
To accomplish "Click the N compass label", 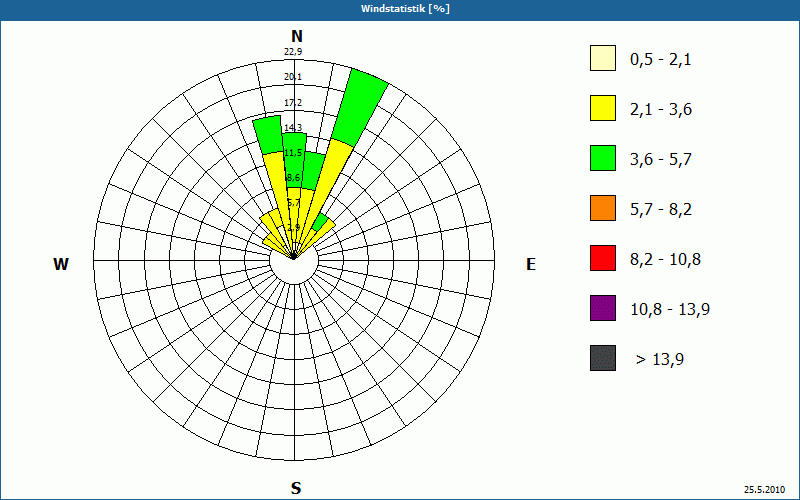I will (297, 36).
